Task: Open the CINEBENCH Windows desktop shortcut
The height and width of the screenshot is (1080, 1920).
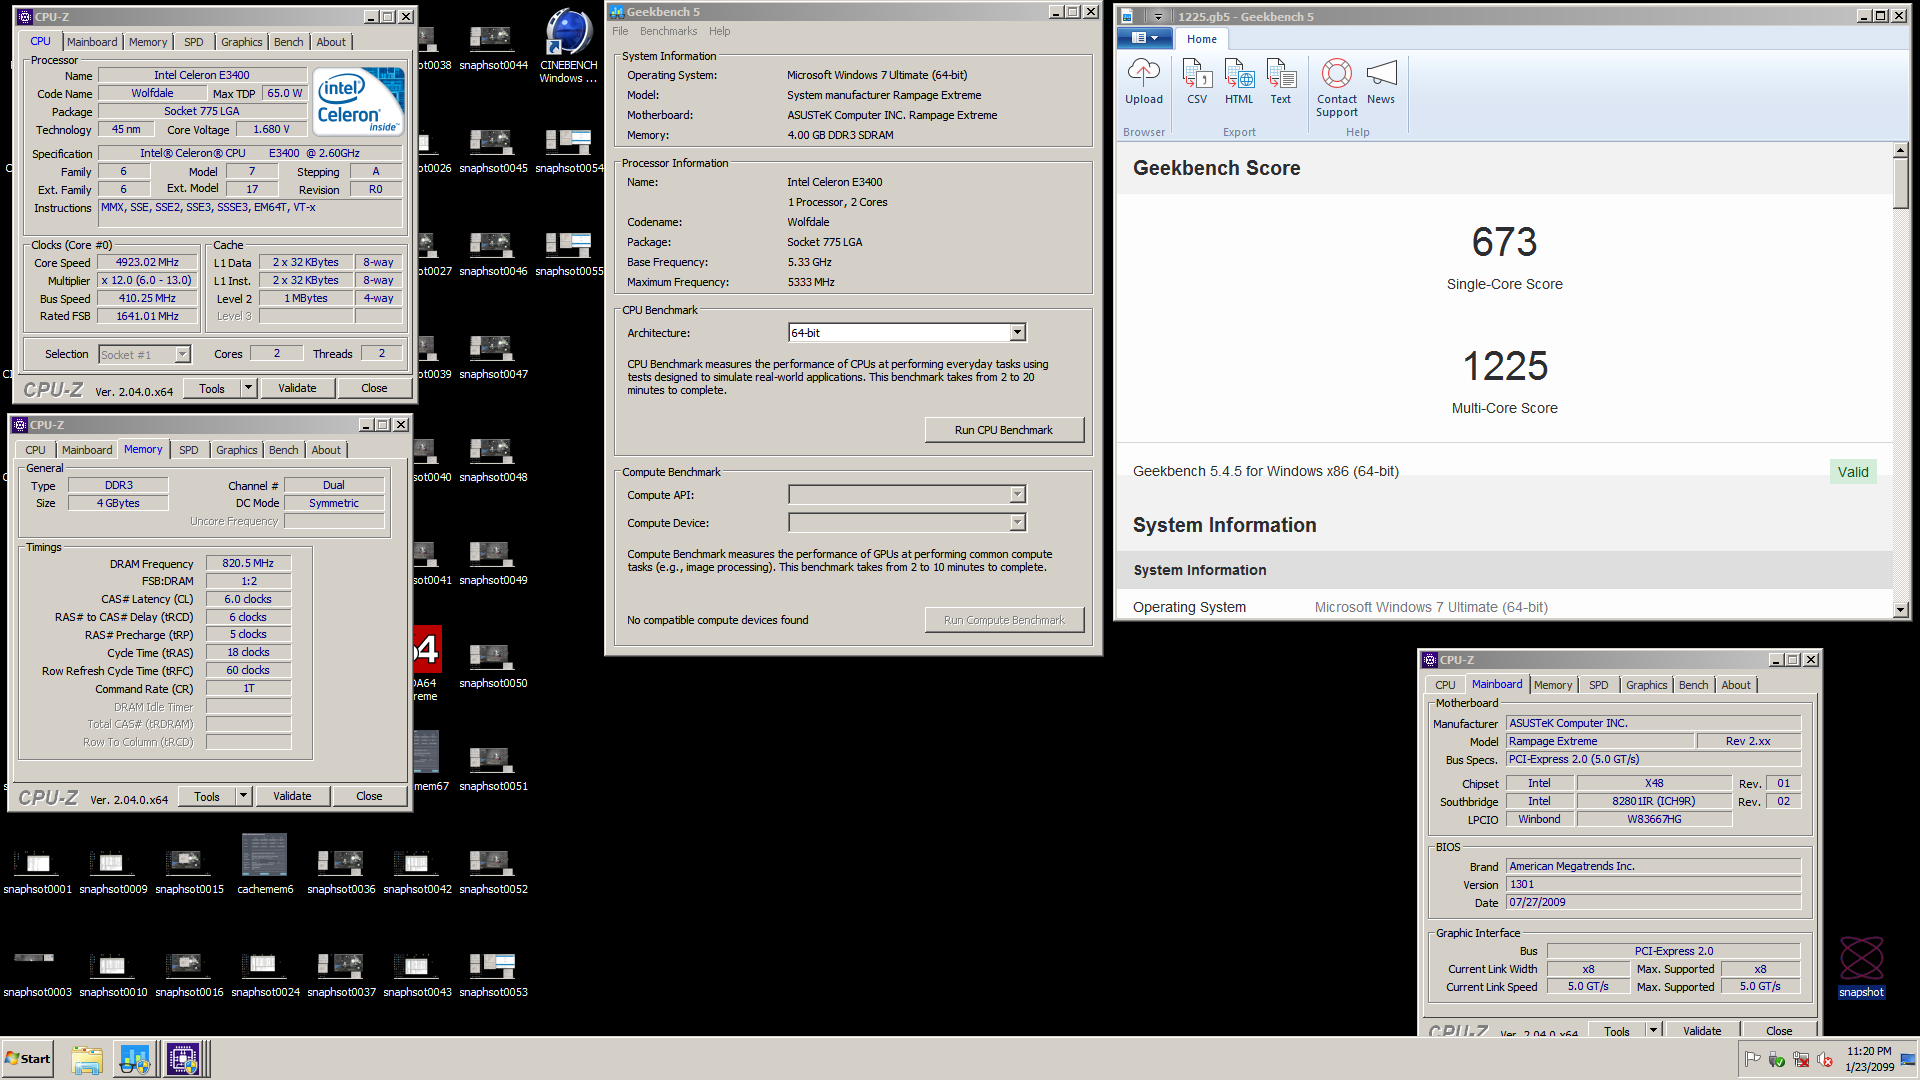Action: pos(569,46)
